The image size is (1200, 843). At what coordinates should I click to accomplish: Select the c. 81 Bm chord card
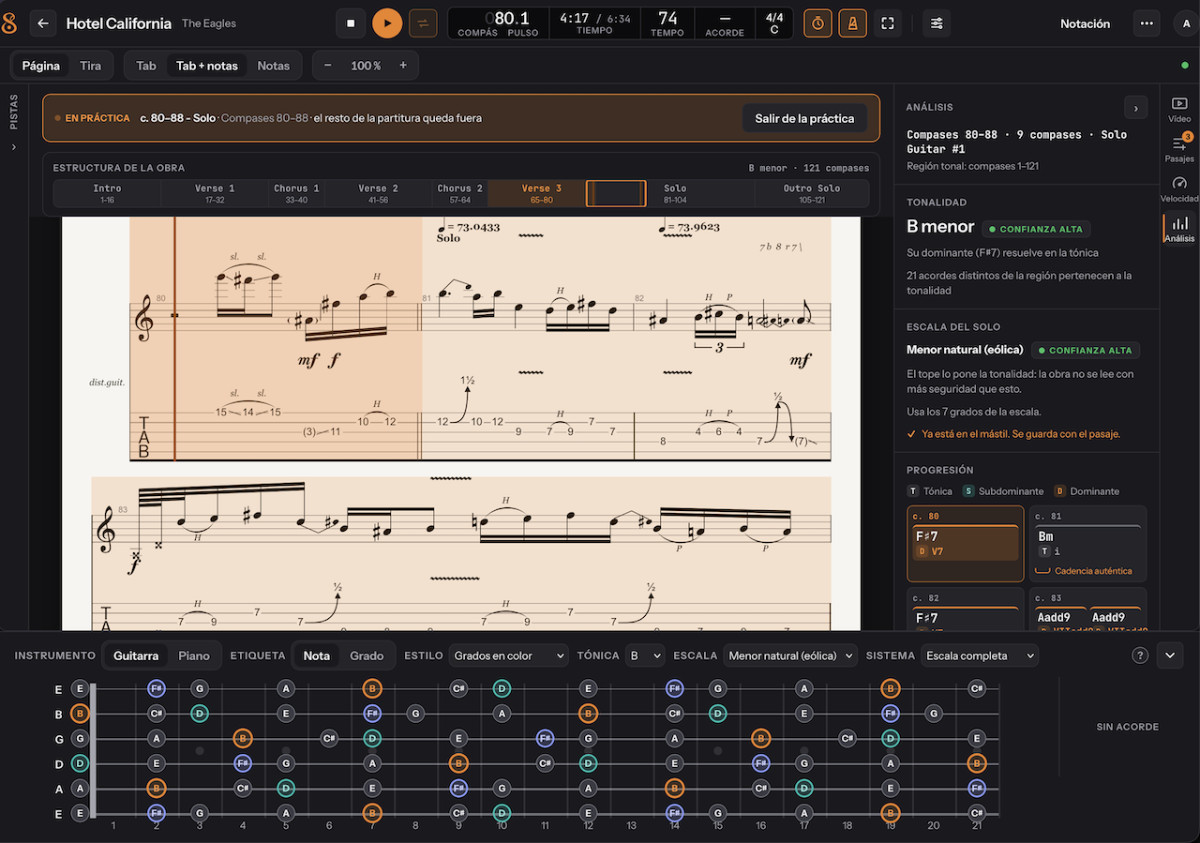point(1088,543)
